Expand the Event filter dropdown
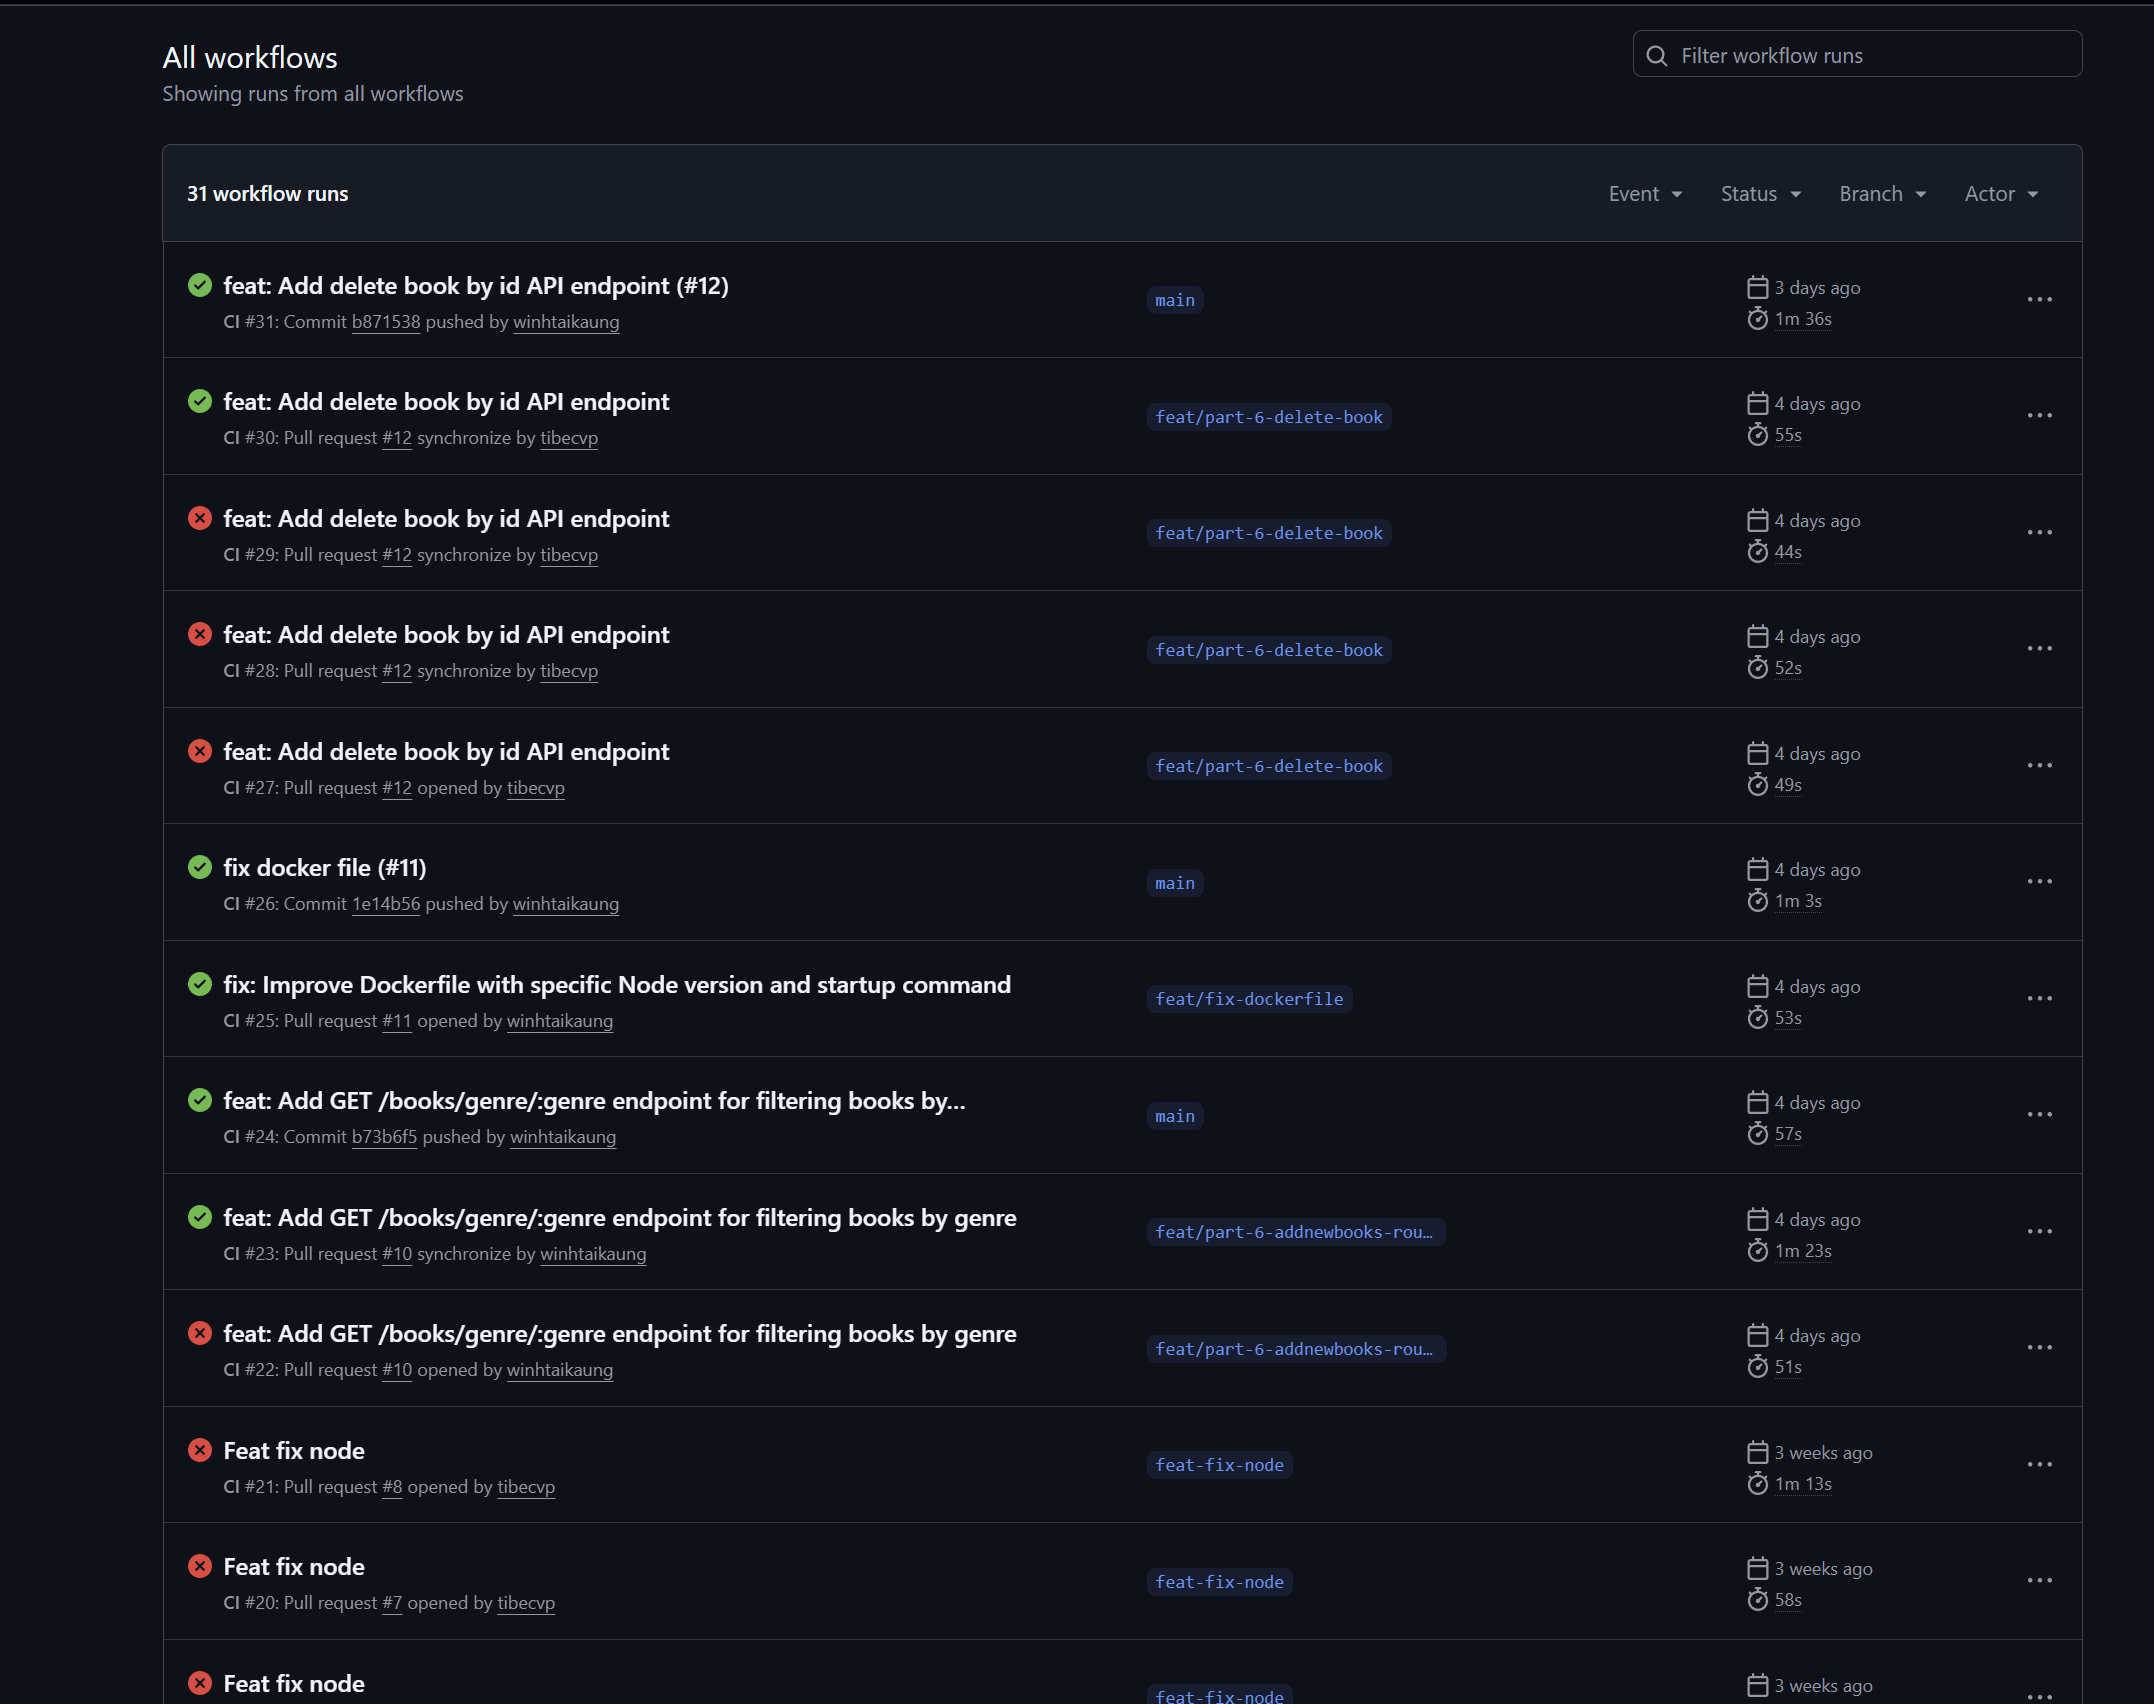The image size is (2154, 1704). click(x=1645, y=194)
